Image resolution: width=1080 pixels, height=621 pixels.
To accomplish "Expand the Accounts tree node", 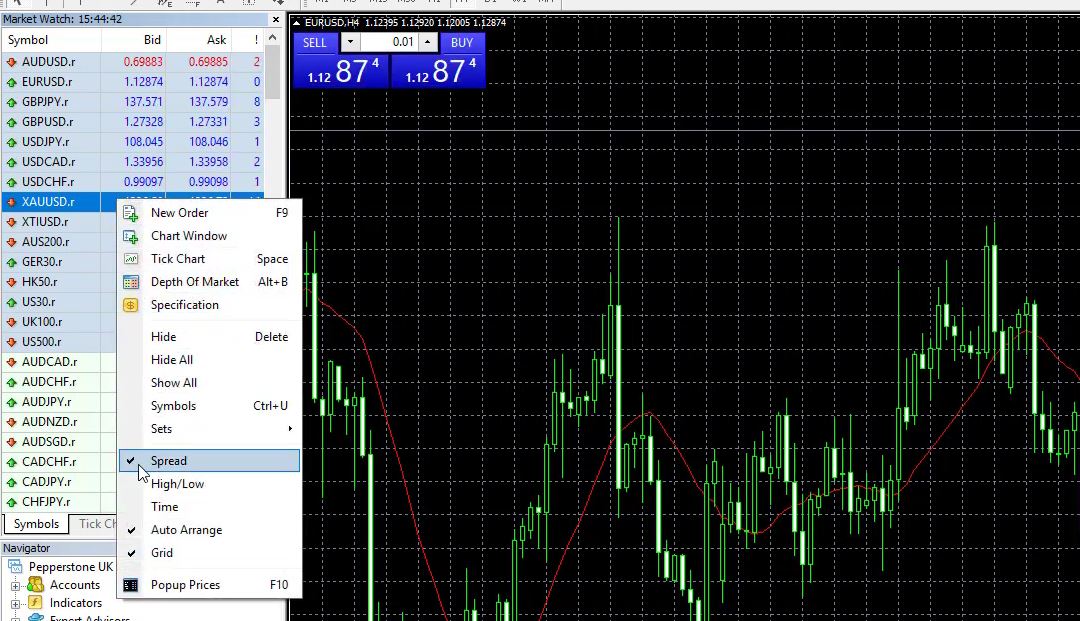I will point(15,586).
